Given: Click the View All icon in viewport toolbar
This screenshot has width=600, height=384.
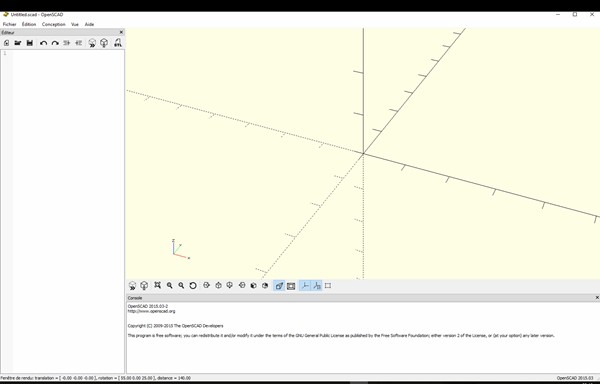Looking at the screenshot, I should tap(157, 285).
